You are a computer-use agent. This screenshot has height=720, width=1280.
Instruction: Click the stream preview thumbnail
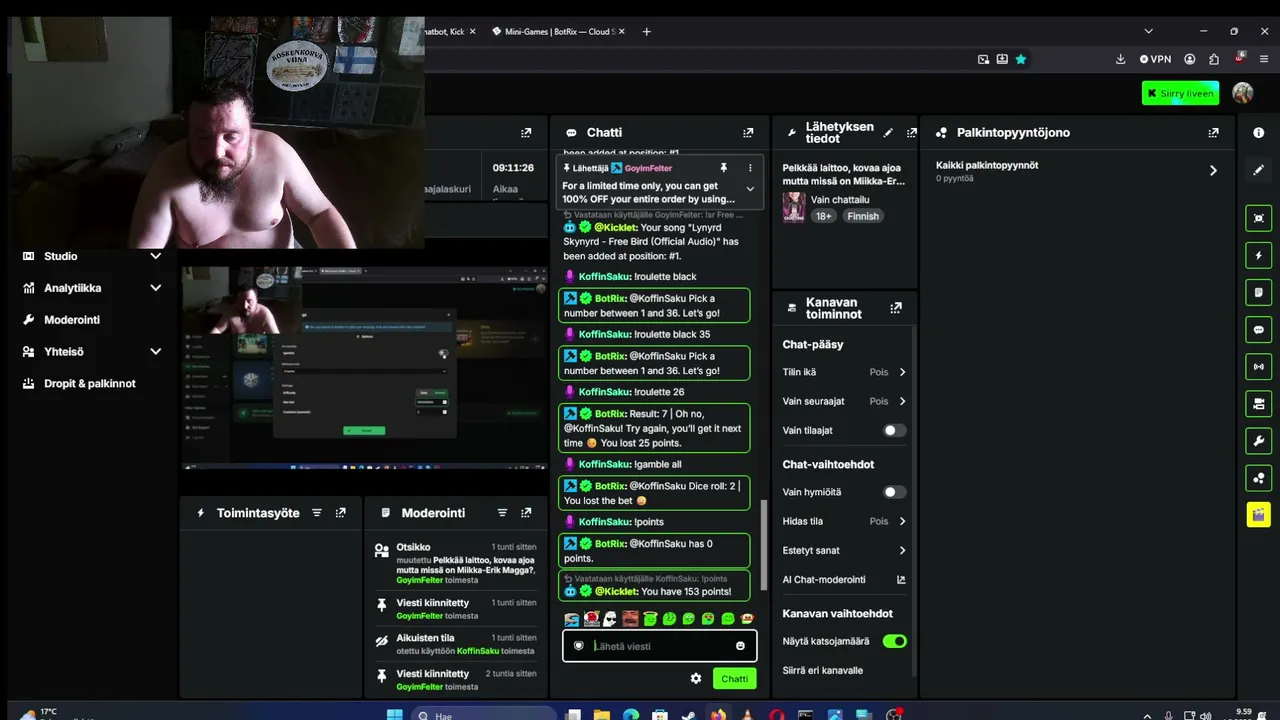(x=364, y=367)
